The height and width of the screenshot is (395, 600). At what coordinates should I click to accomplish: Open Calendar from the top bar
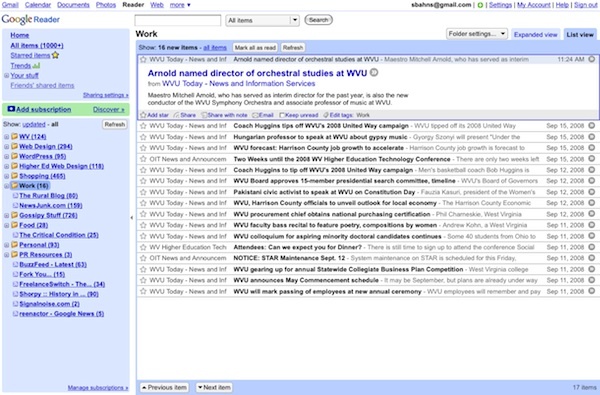pos(38,5)
